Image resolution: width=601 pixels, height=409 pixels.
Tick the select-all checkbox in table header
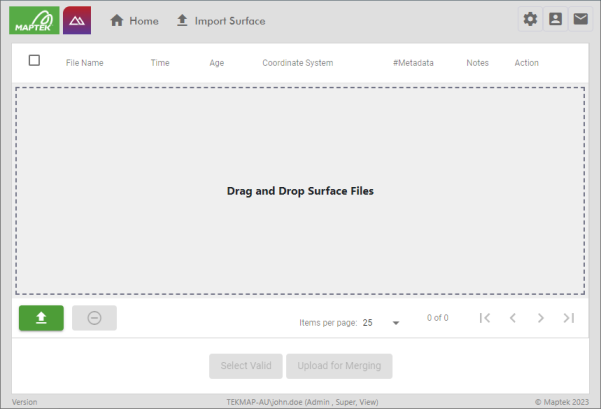click(x=34, y=60)
